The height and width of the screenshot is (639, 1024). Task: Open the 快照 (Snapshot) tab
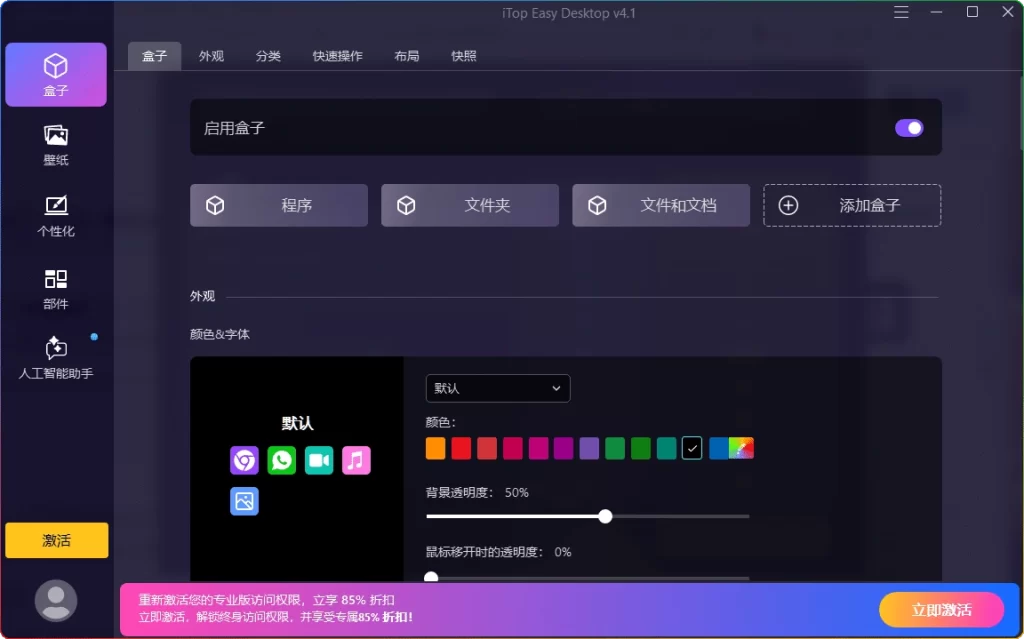(x=466, y=56)
